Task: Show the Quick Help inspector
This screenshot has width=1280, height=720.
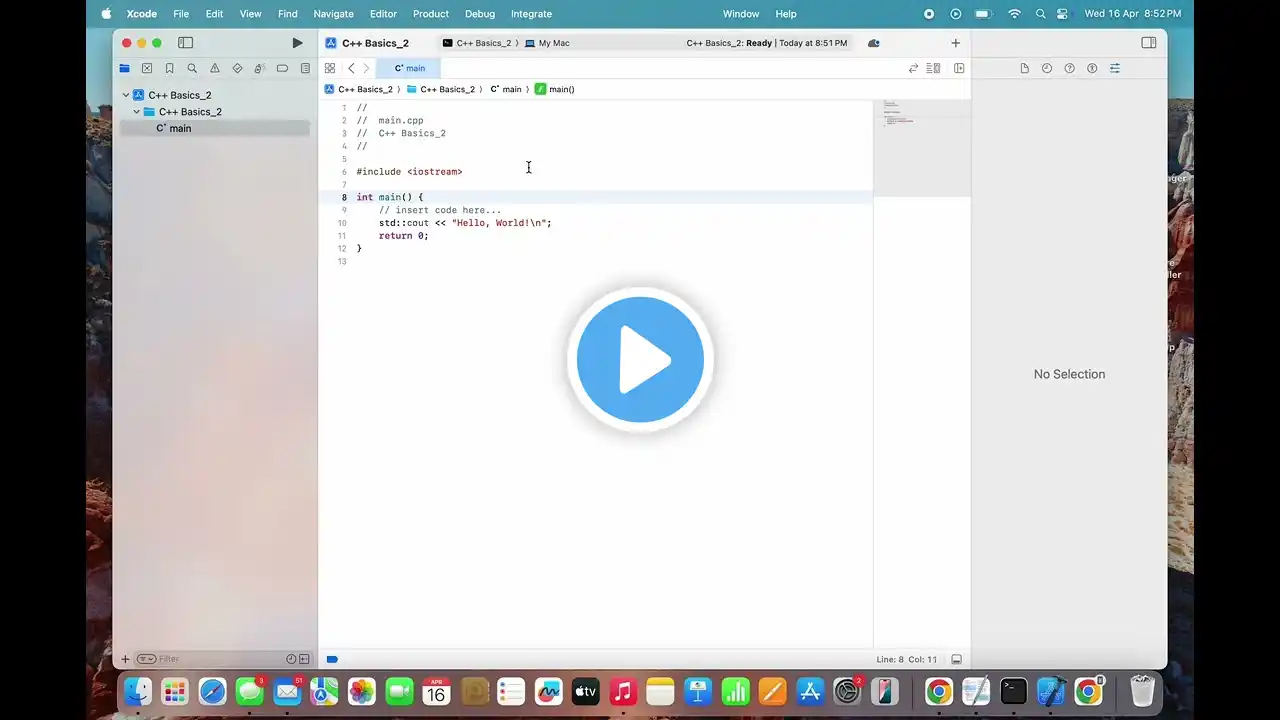Action: [1070, 68]
